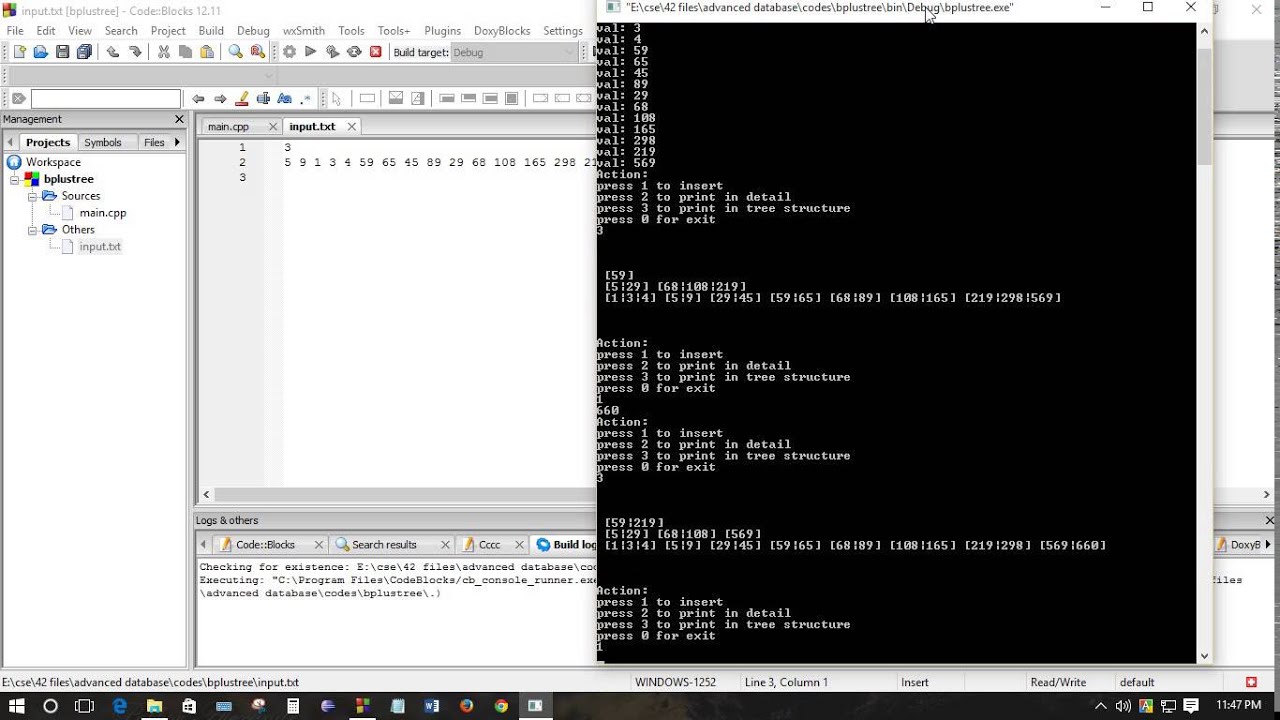Screen dimensions: 1280x720
Task: Open the File menu
Action: pyautogui.click(x=15, y=31)
